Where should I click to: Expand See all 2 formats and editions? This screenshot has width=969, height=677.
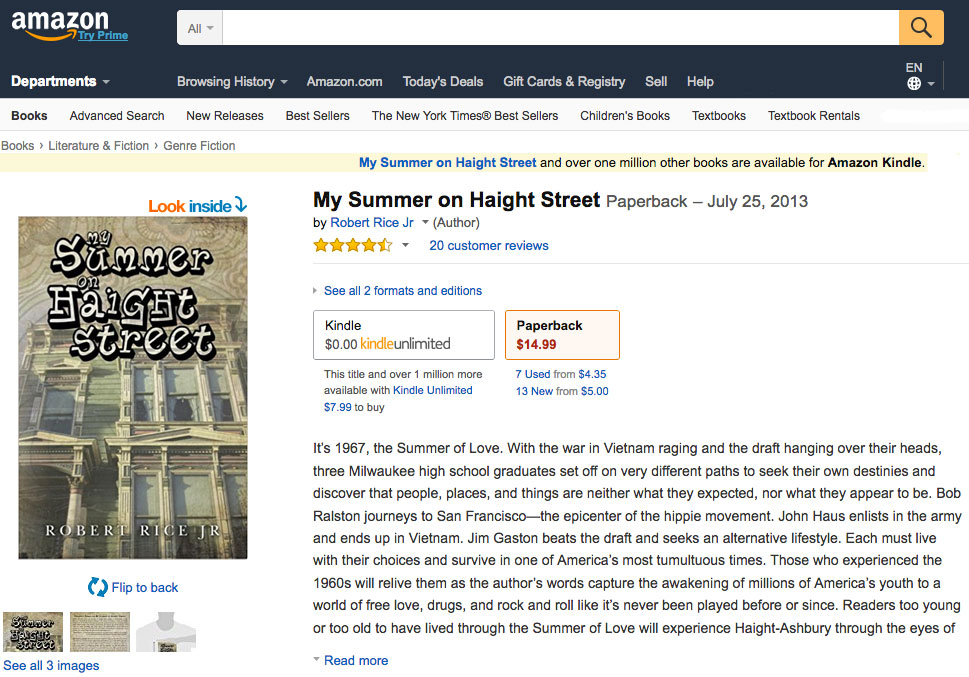[402, 291]
